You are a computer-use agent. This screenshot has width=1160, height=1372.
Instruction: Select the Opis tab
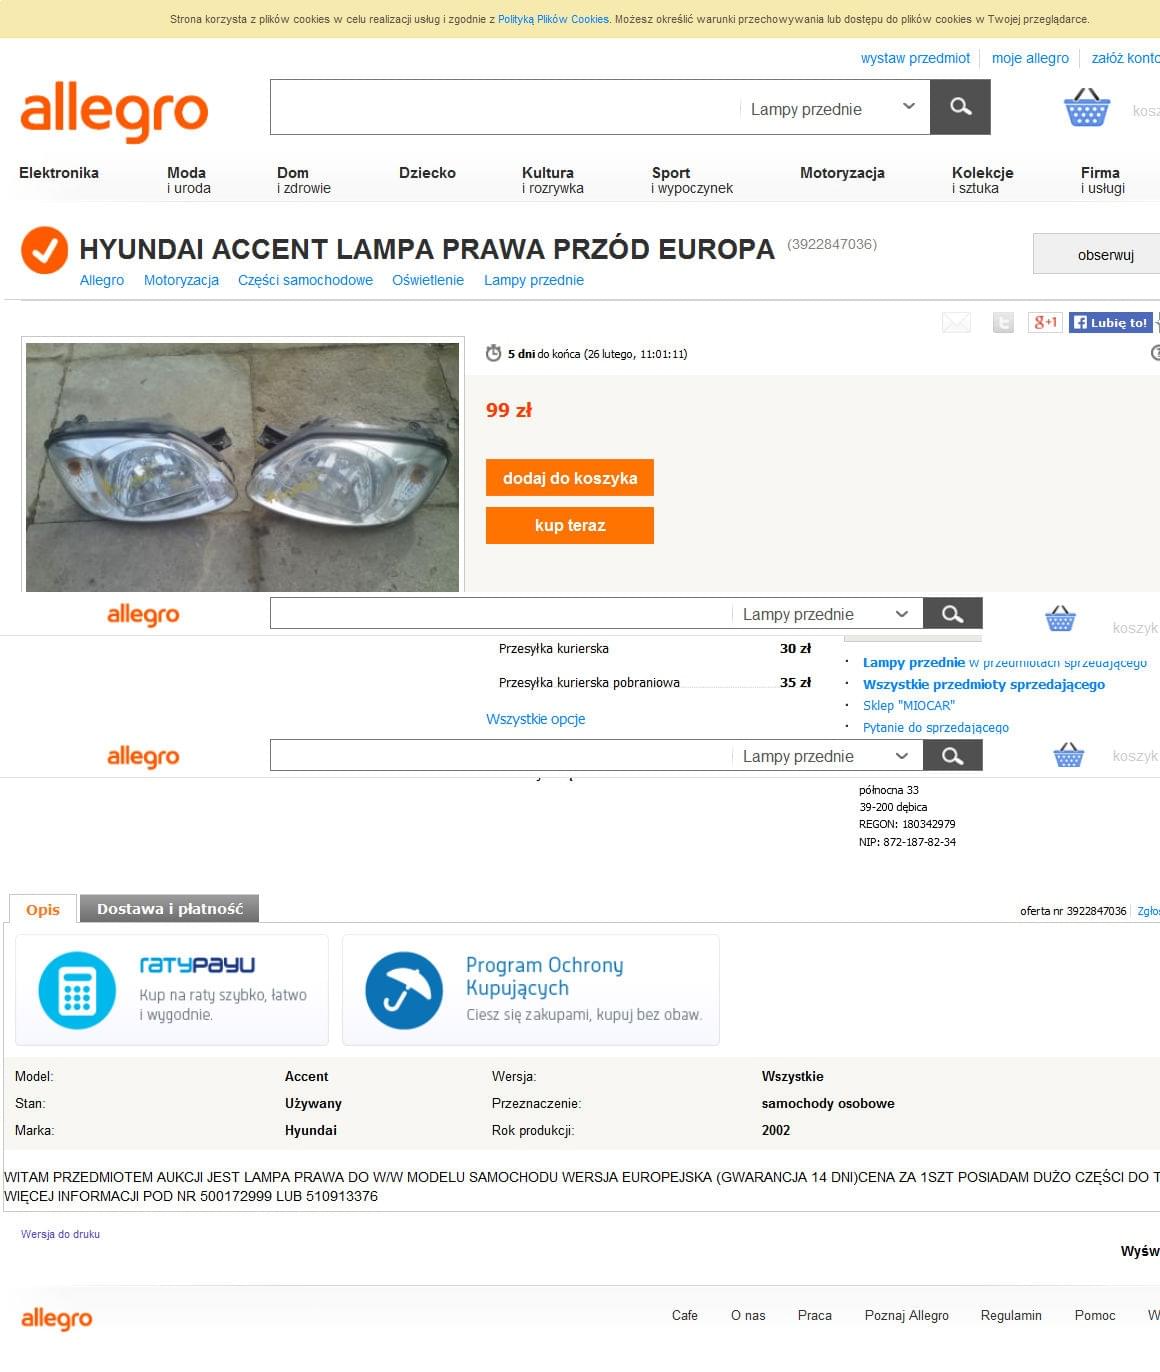click(x=43, y=909)
